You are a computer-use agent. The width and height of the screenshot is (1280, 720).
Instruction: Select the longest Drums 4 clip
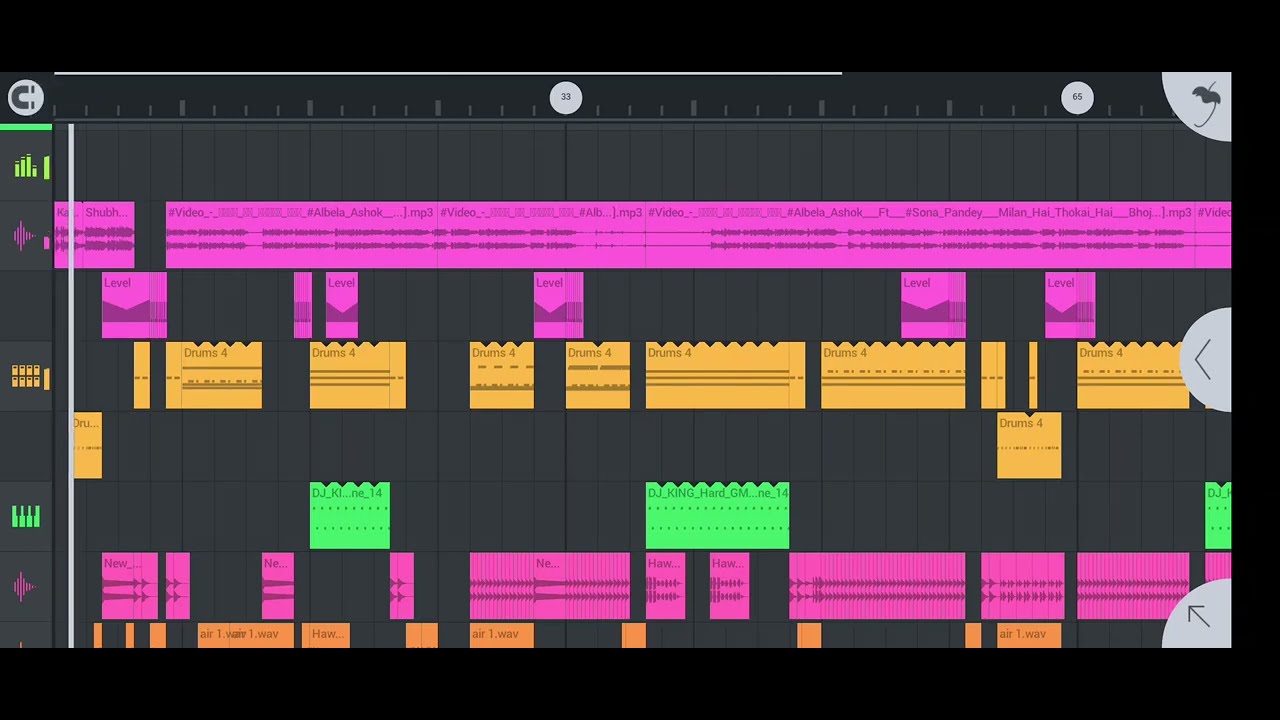coord(725,375)
